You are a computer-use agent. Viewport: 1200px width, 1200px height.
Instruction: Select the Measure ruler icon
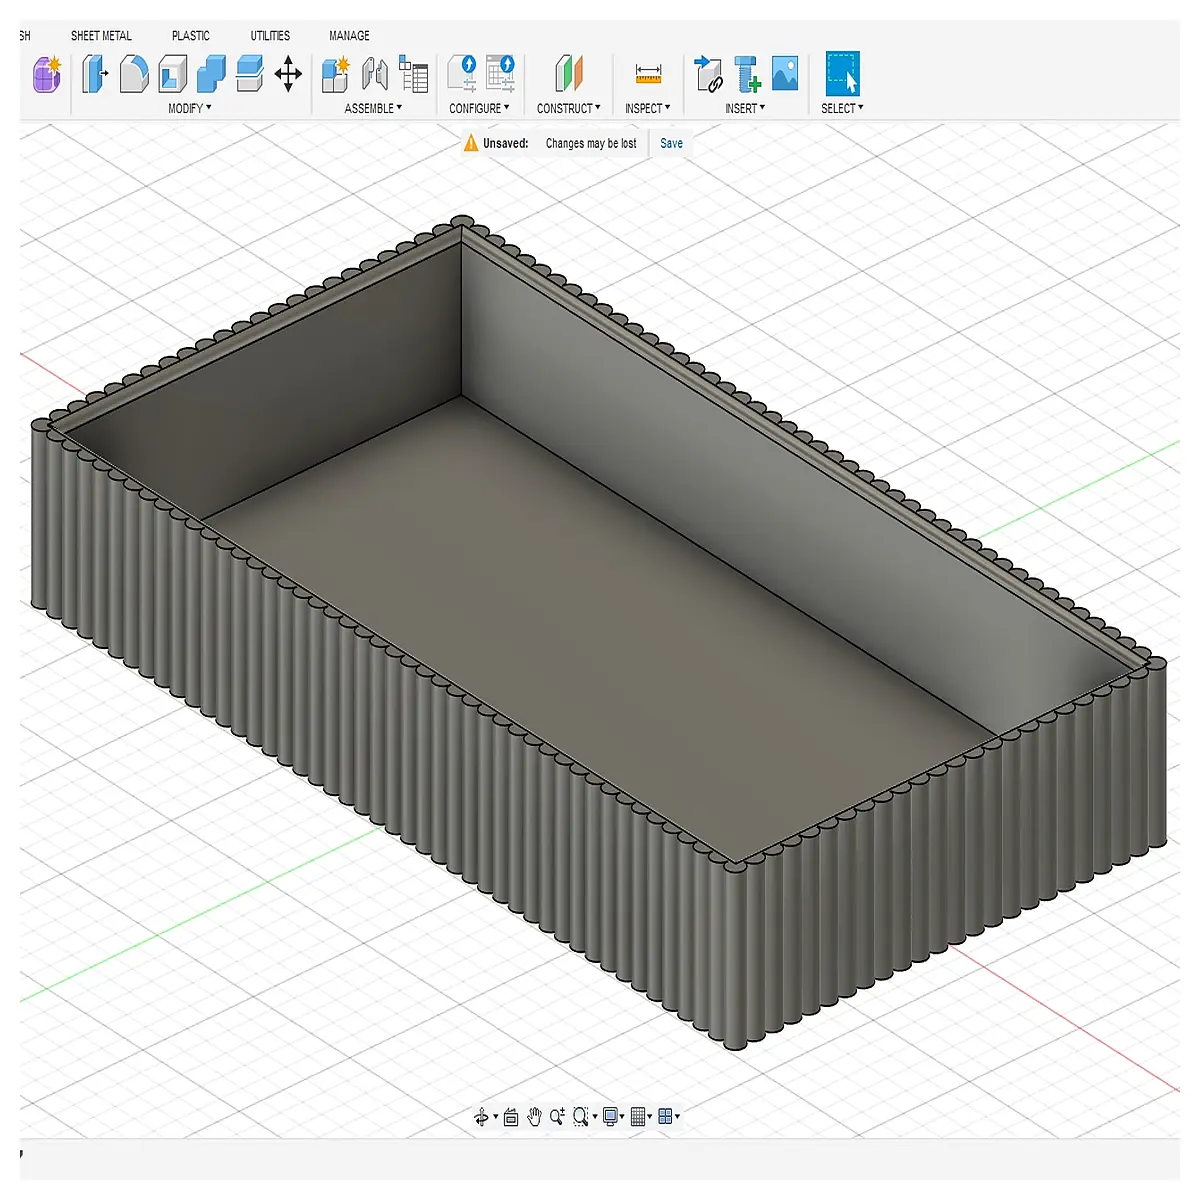coord(648,74)
